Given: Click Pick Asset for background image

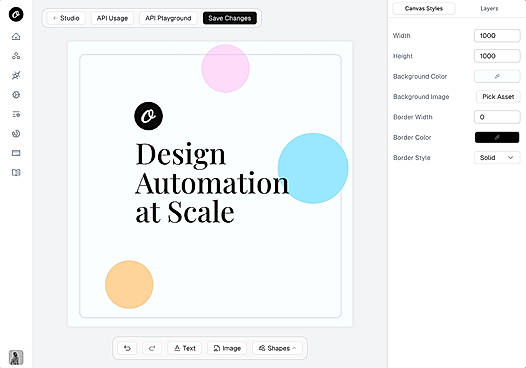Looking at the screenshot, I should (x=498, y=97).
